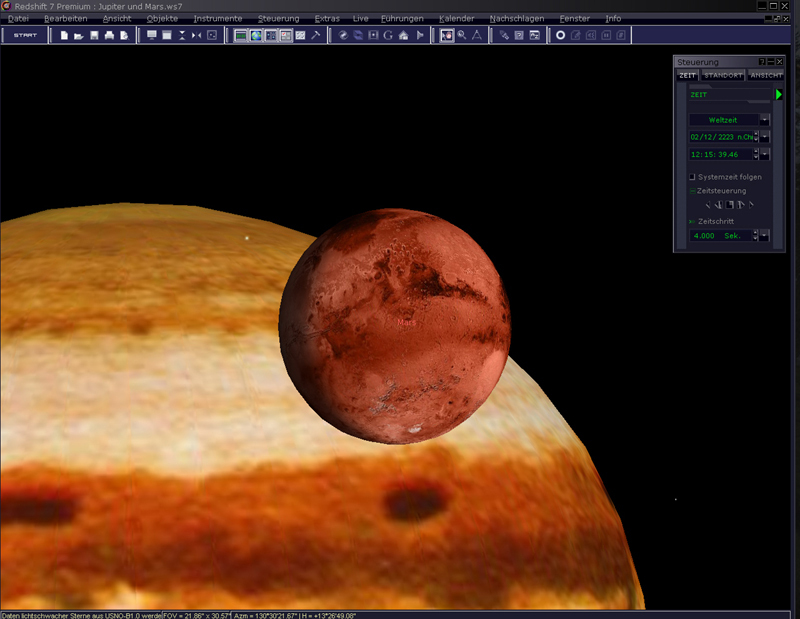Create a new workspace document
Image resolution: width=800 pixels, height=619 pixels.
pos(64,35)
